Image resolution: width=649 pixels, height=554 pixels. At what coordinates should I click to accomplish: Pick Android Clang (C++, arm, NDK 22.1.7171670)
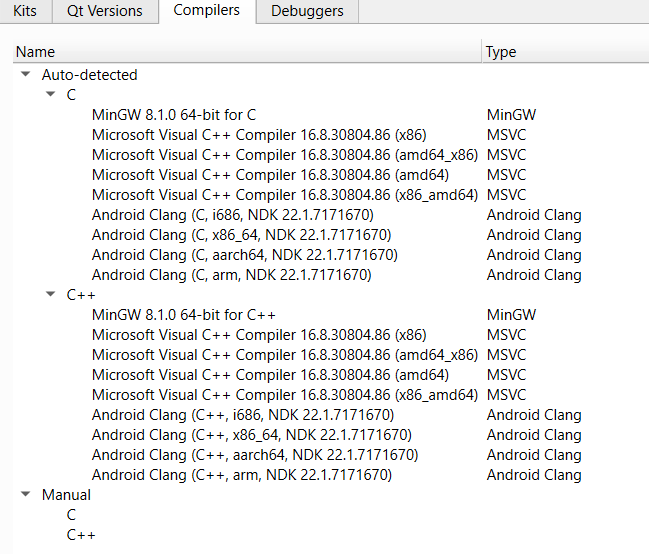(241, 475)
